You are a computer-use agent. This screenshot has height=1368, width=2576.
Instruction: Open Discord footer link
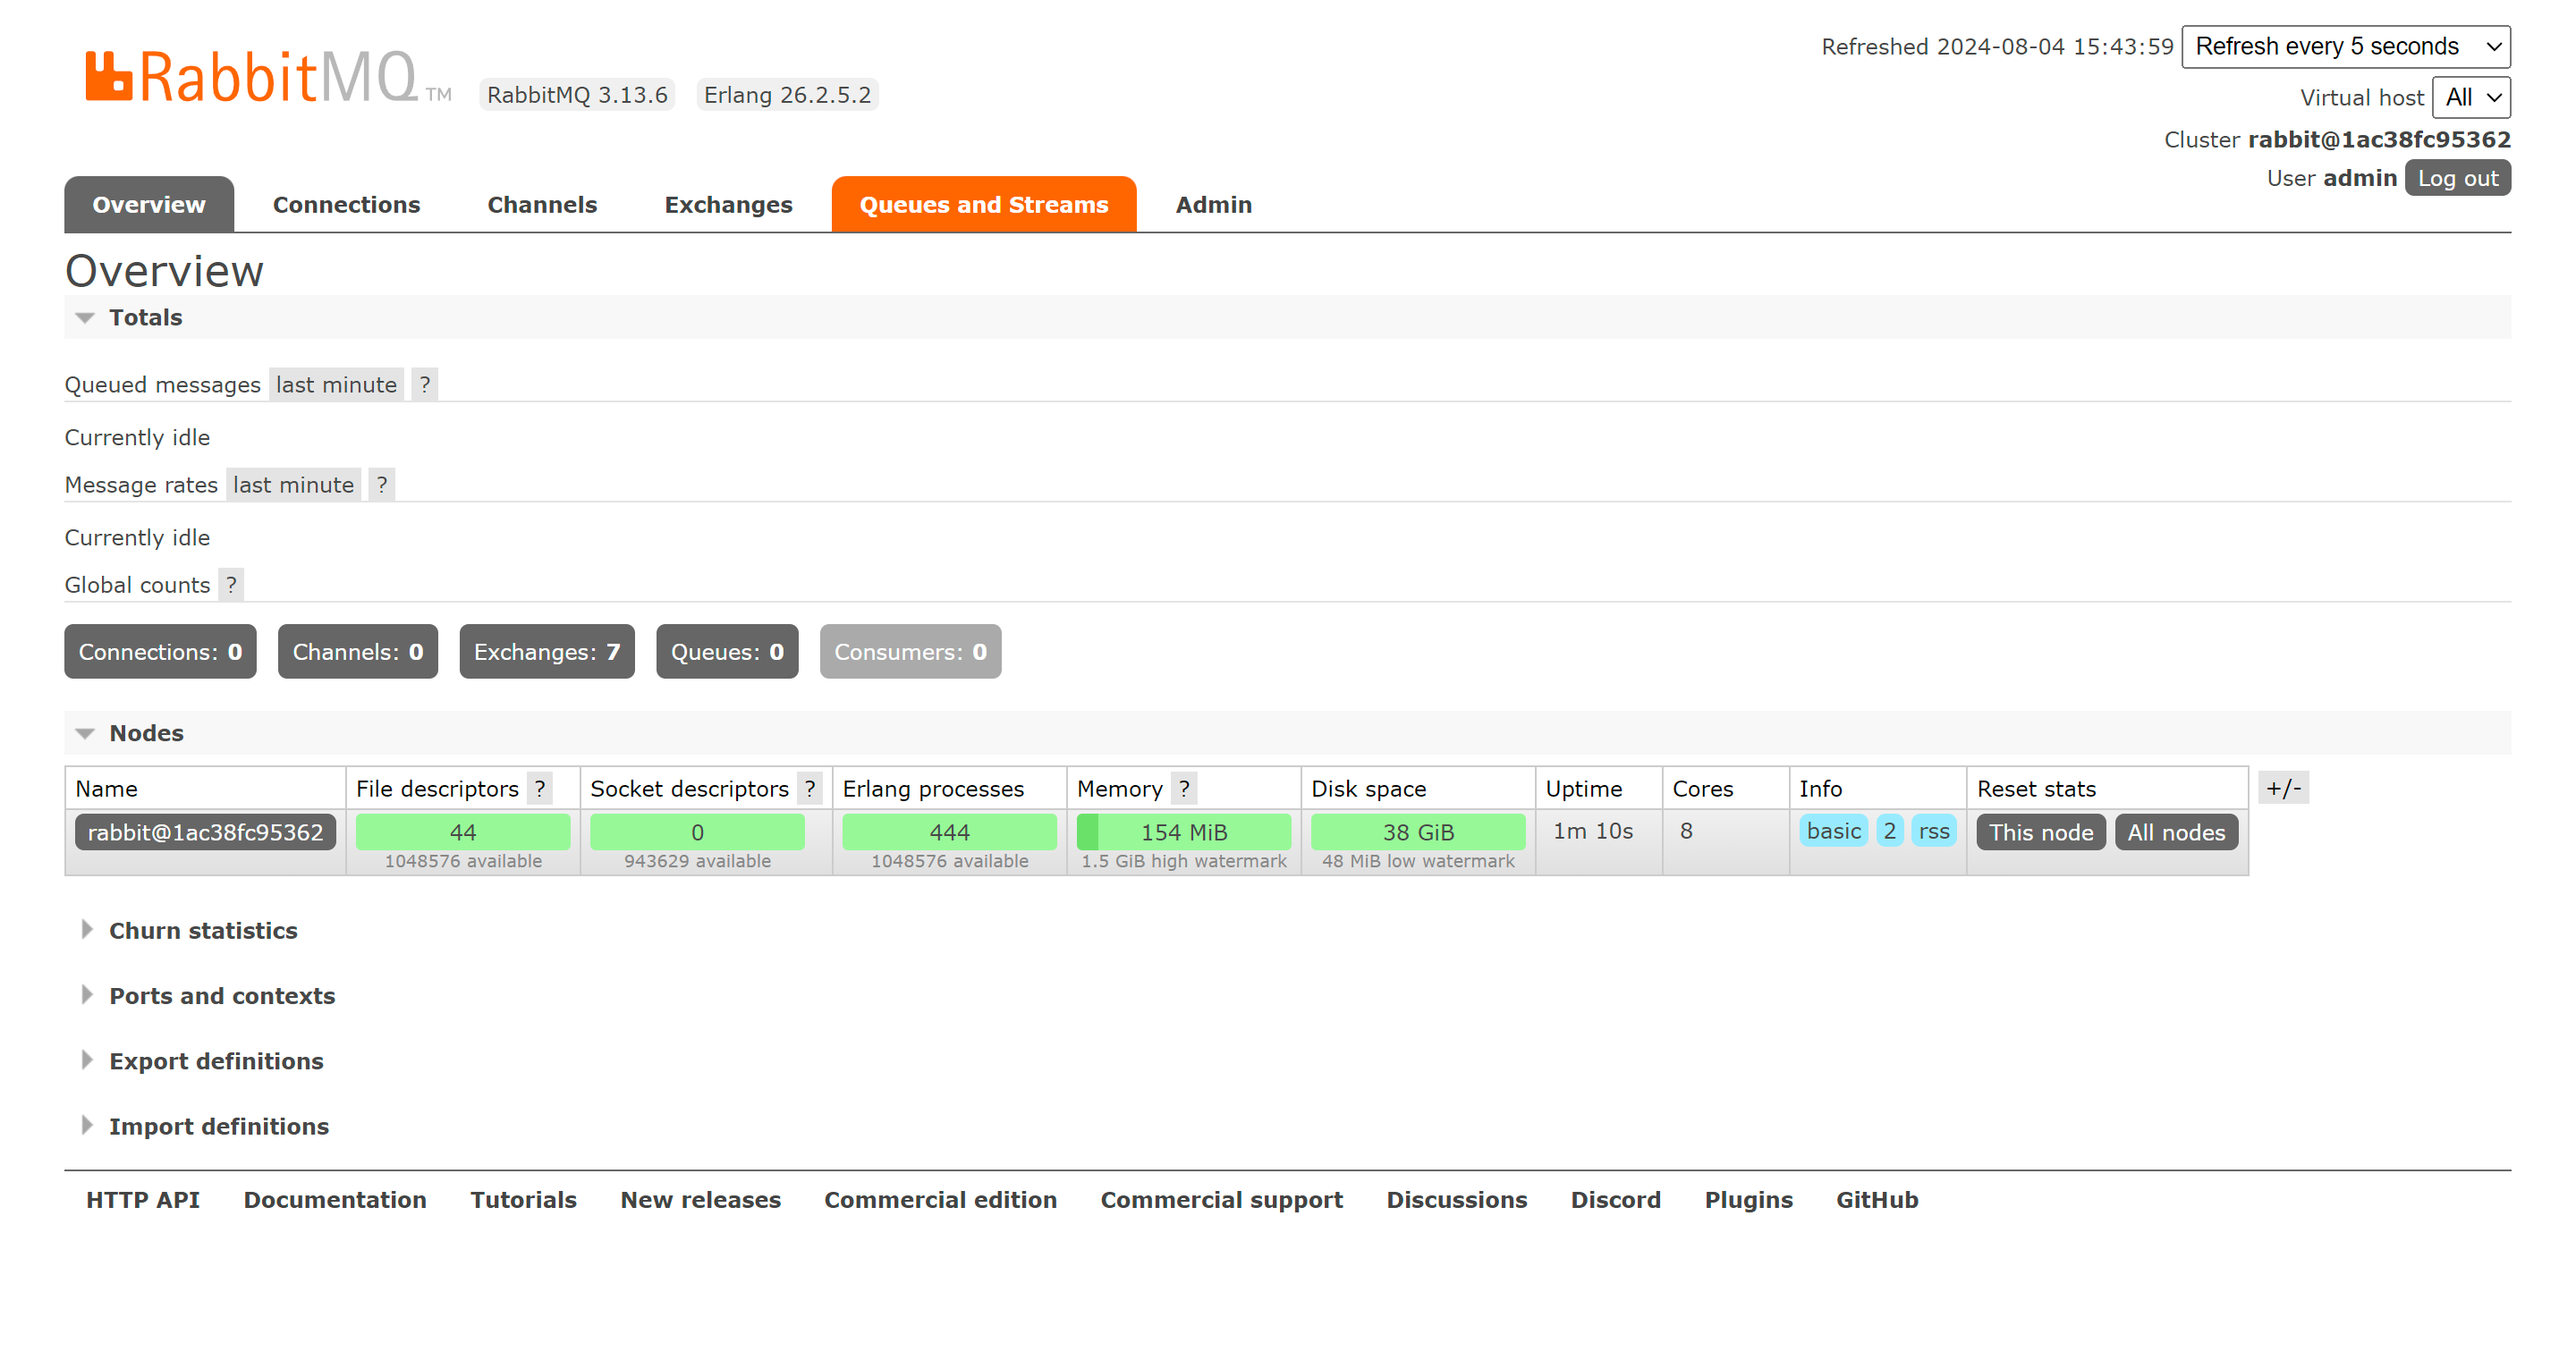pyautogui.click(x=1616, y=1200)
